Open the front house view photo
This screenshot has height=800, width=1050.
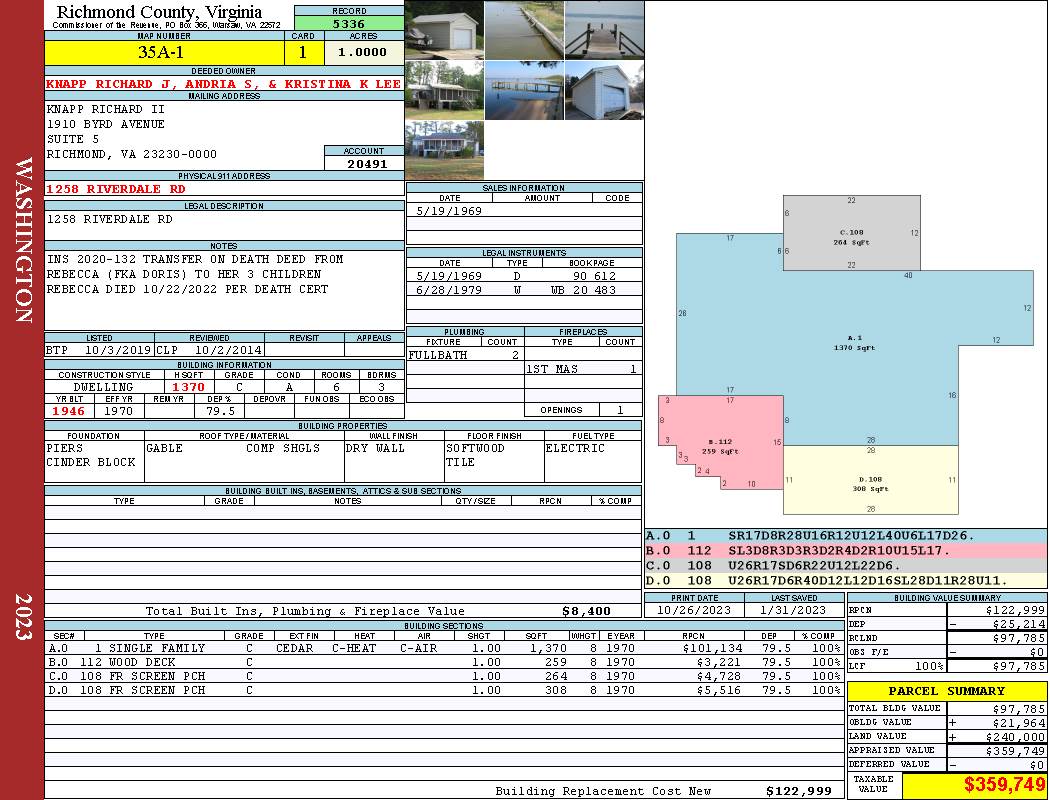pyautogui.click(x=444, y=151)
